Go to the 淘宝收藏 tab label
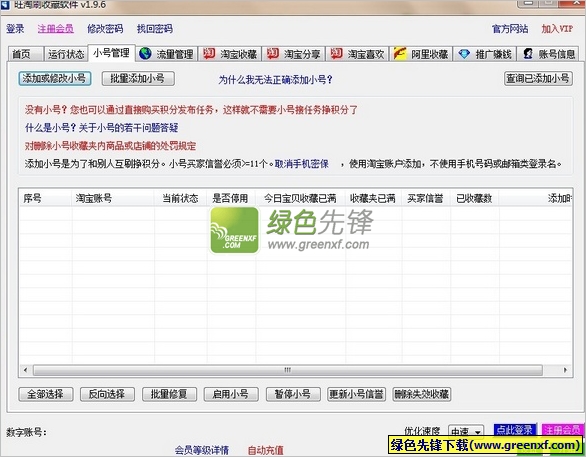Image resolution: width=586 pixels, height=457 pixels. pyautogui.click(x=238, y=55)
